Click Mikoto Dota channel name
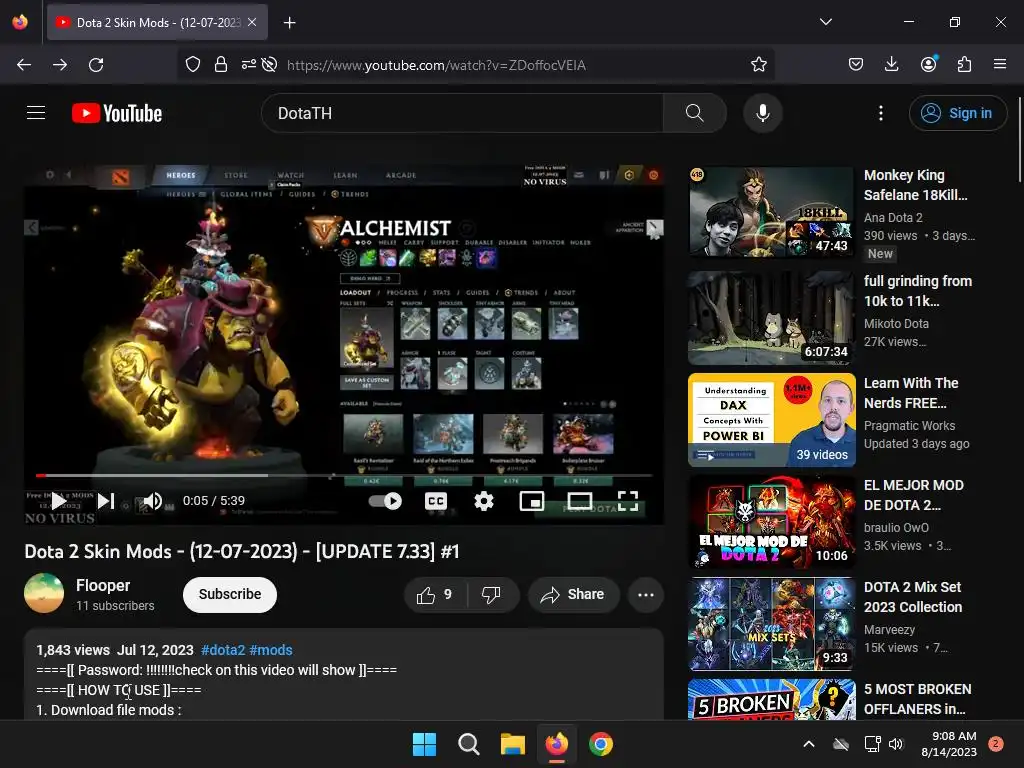 click(x=896, y=323)
